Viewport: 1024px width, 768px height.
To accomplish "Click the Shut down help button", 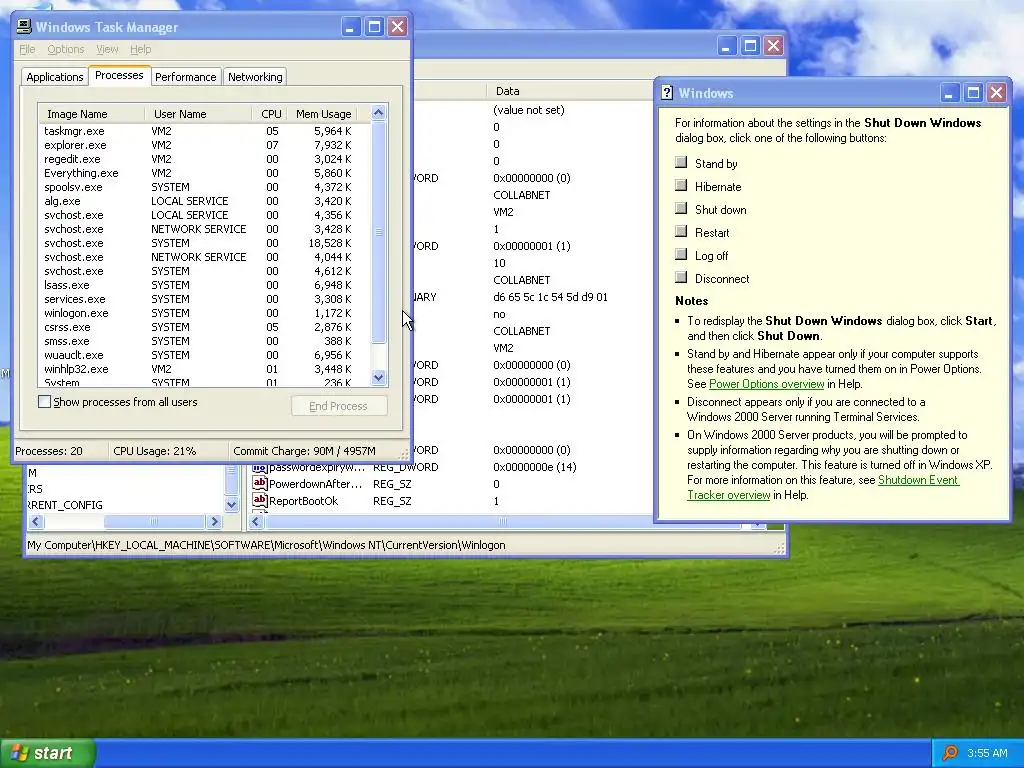I will tap(681, 208).
